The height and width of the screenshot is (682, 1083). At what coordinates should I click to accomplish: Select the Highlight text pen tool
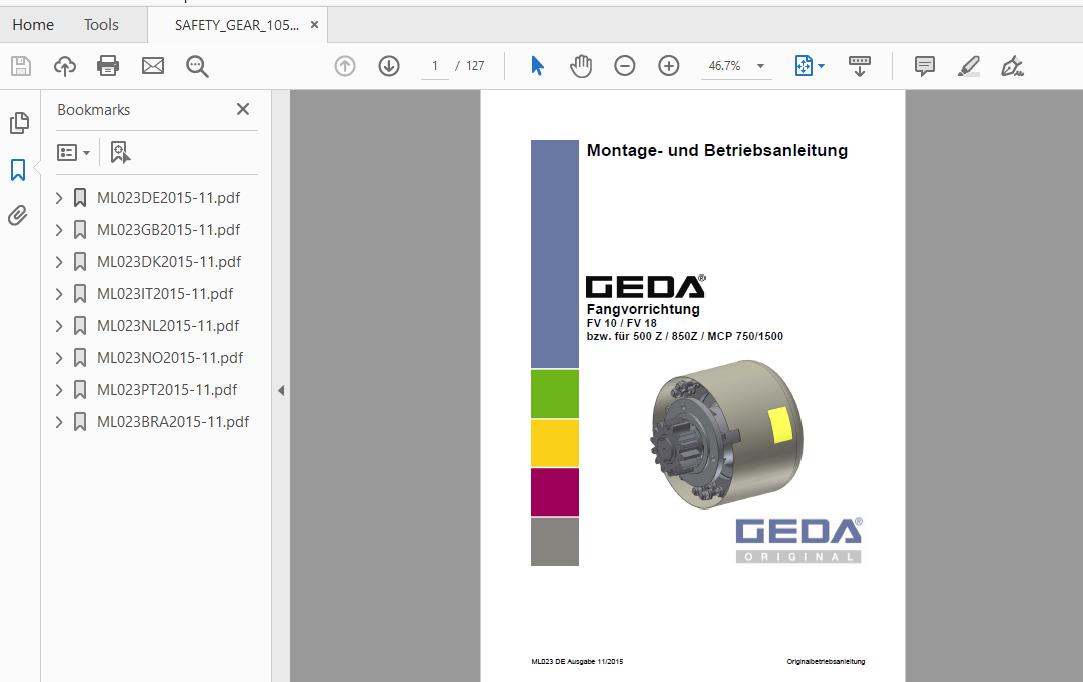(x=968, y=66)
